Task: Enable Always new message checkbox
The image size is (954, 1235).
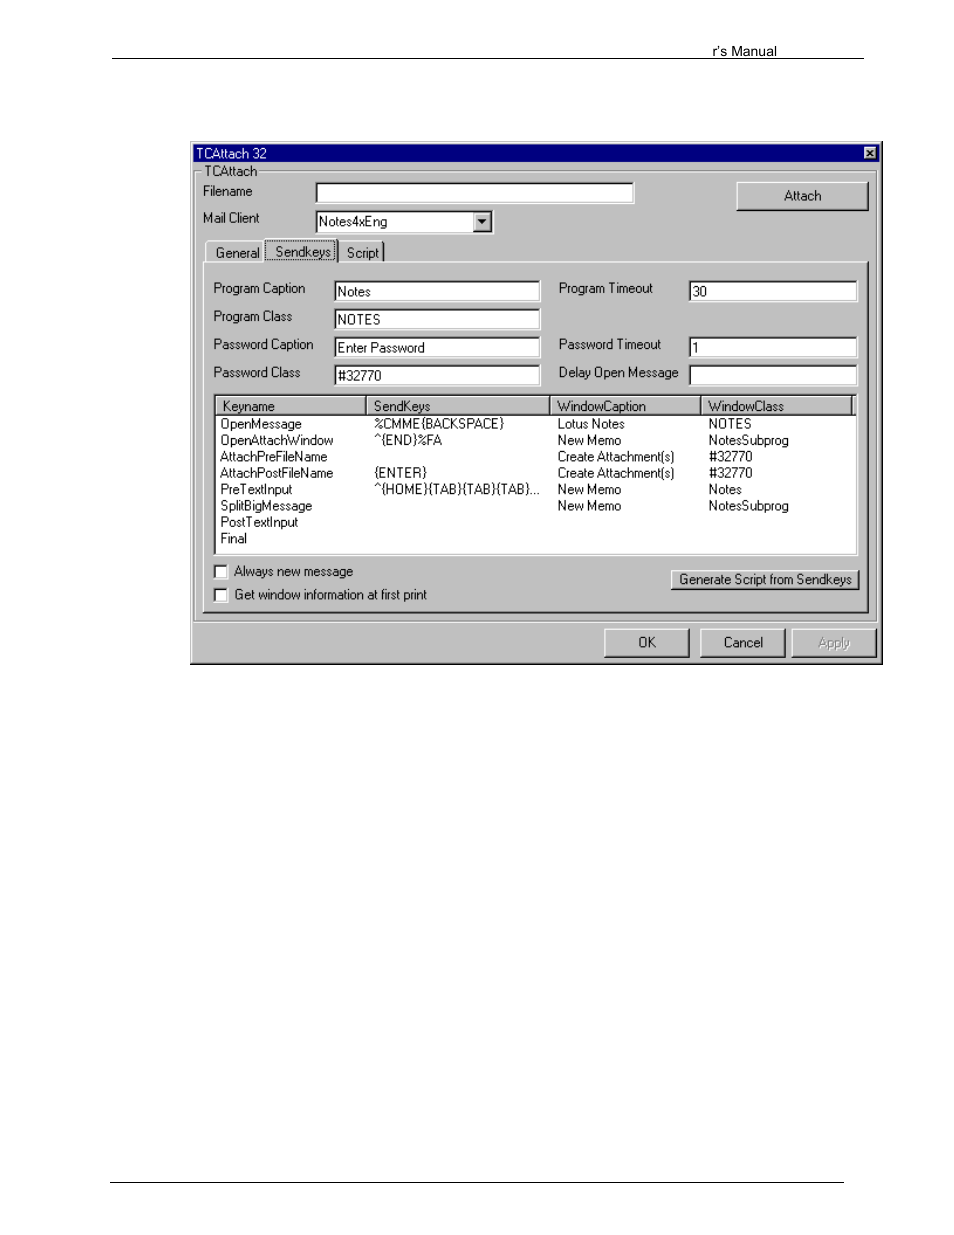Action: point(221,572)
